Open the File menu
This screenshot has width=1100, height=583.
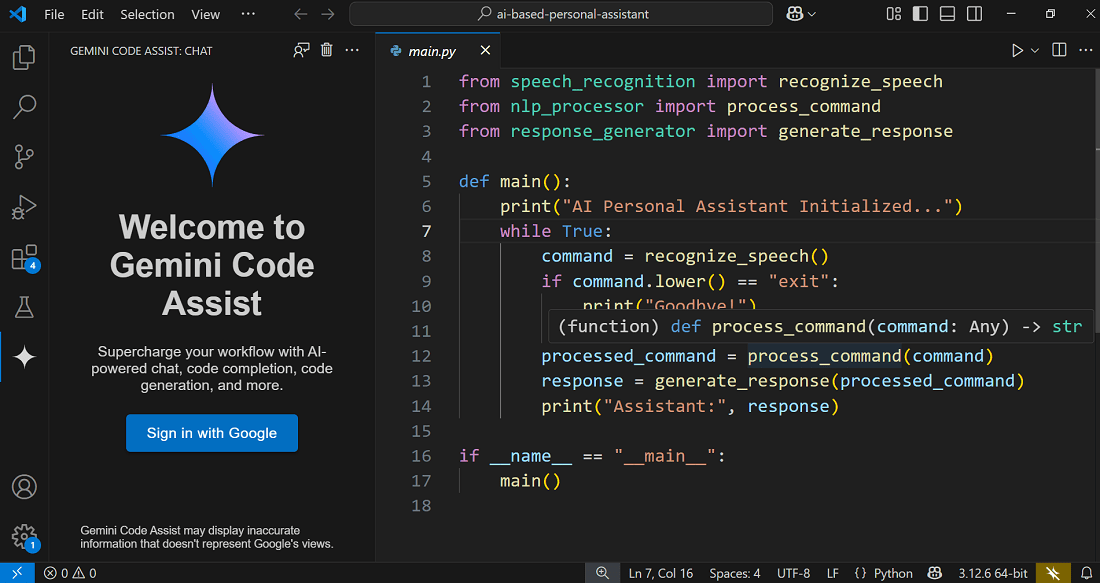[x=54, y=14]
